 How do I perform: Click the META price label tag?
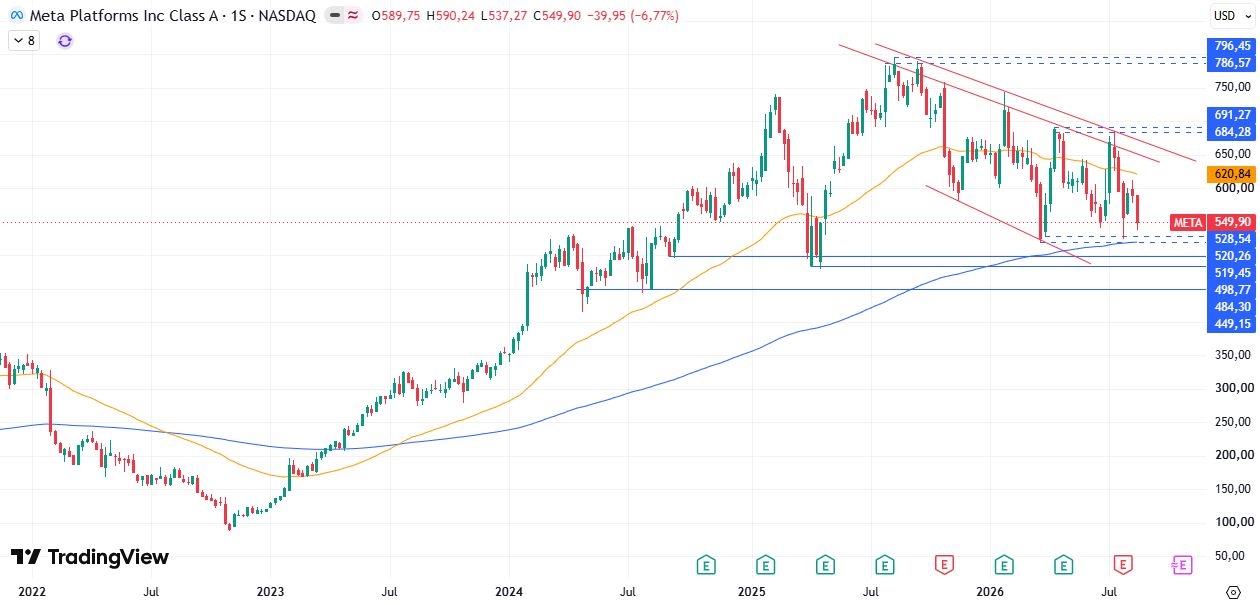point(1188,222)
